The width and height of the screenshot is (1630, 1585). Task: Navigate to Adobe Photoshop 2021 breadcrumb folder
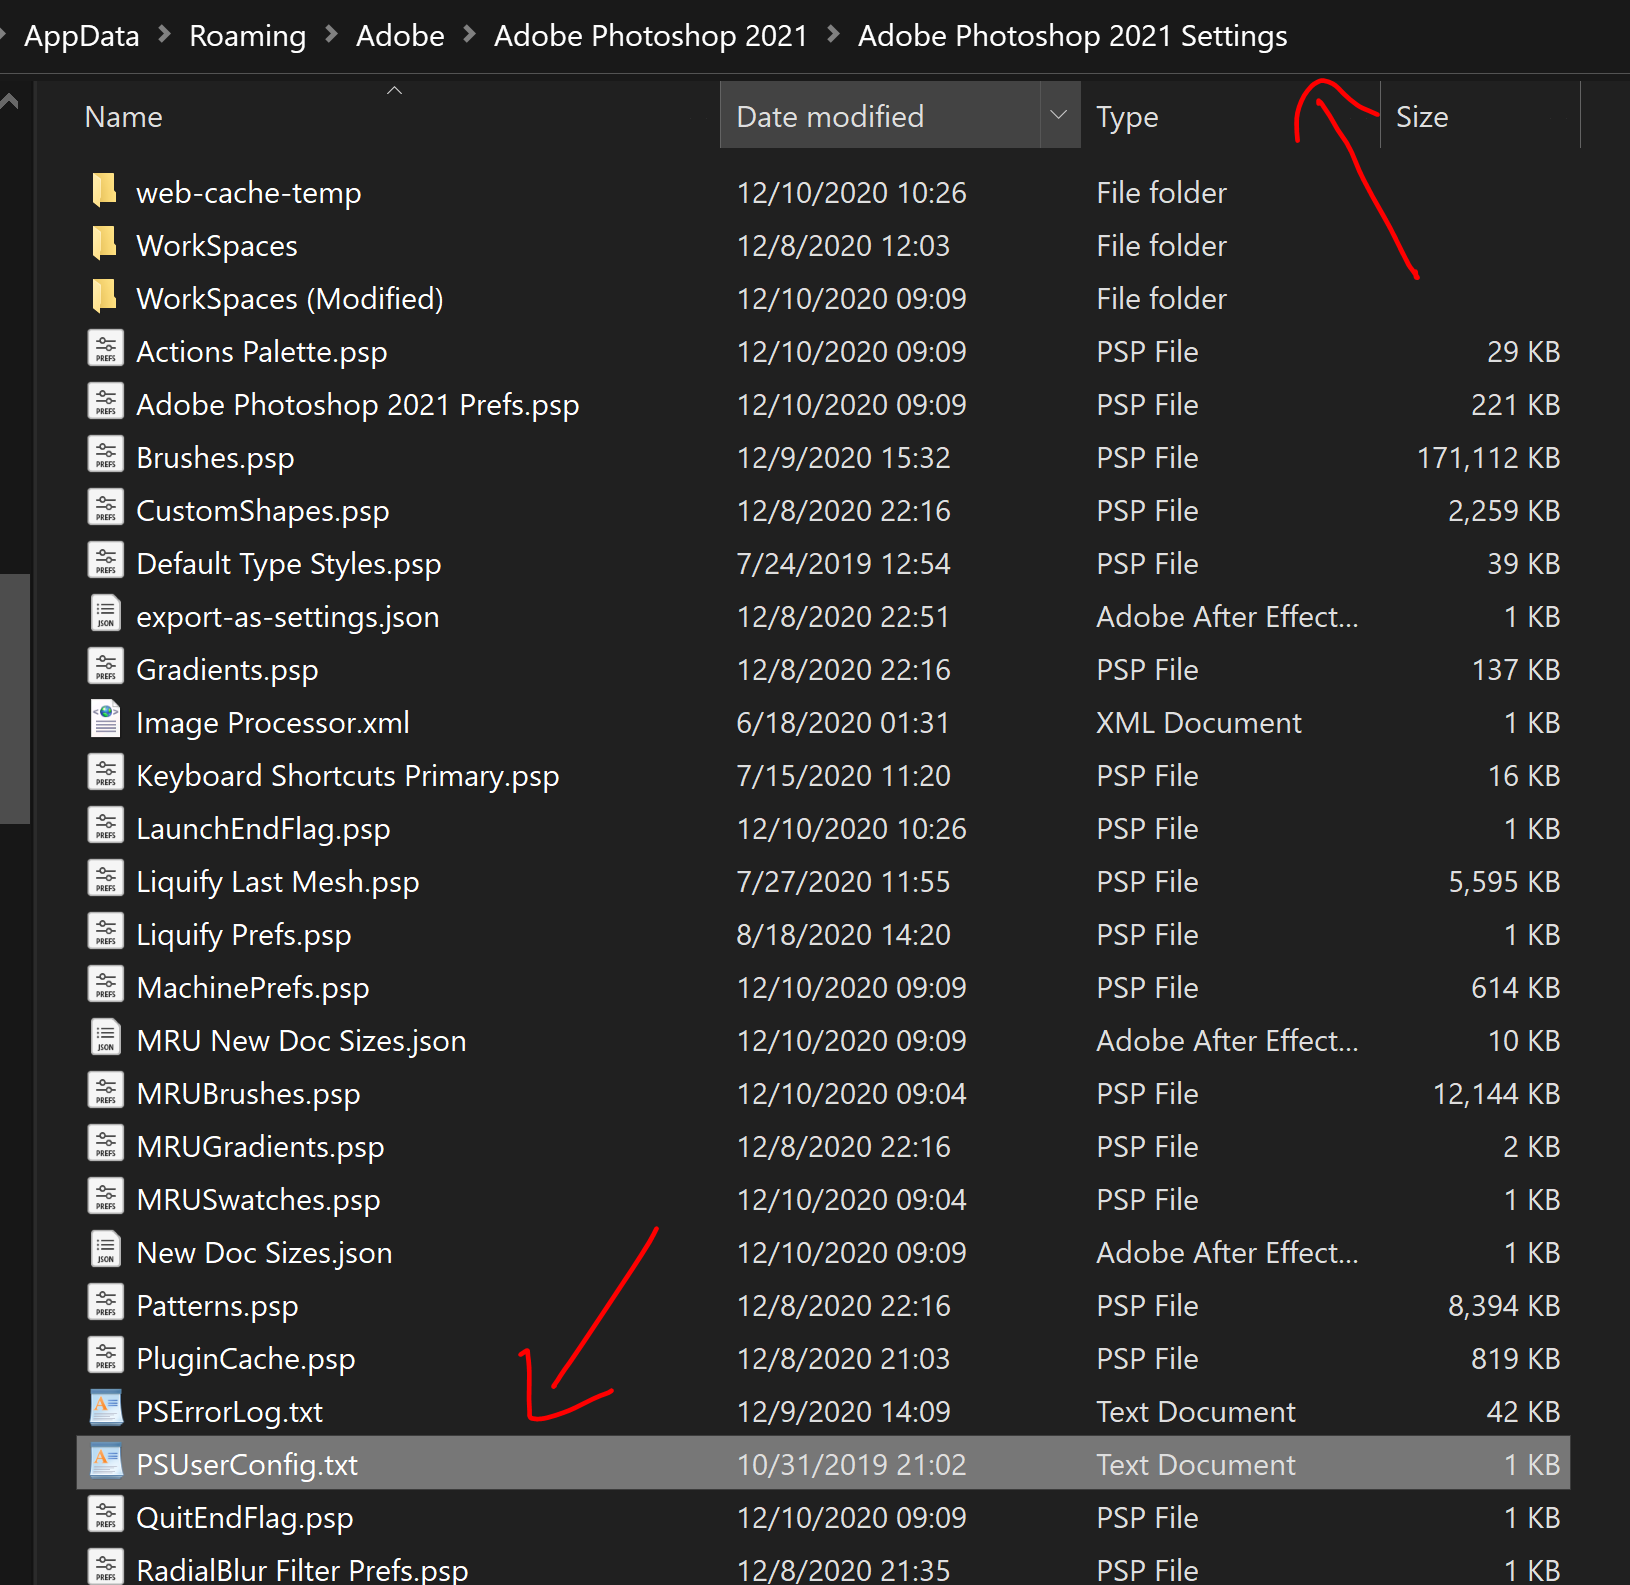point(651,36)
